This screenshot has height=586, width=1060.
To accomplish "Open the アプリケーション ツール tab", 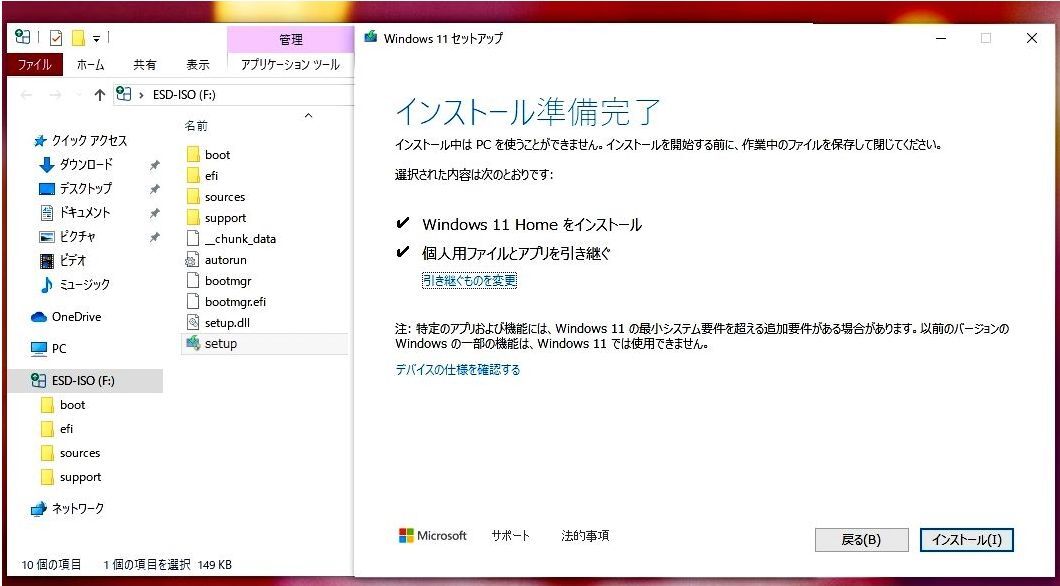I will point(290,65).
